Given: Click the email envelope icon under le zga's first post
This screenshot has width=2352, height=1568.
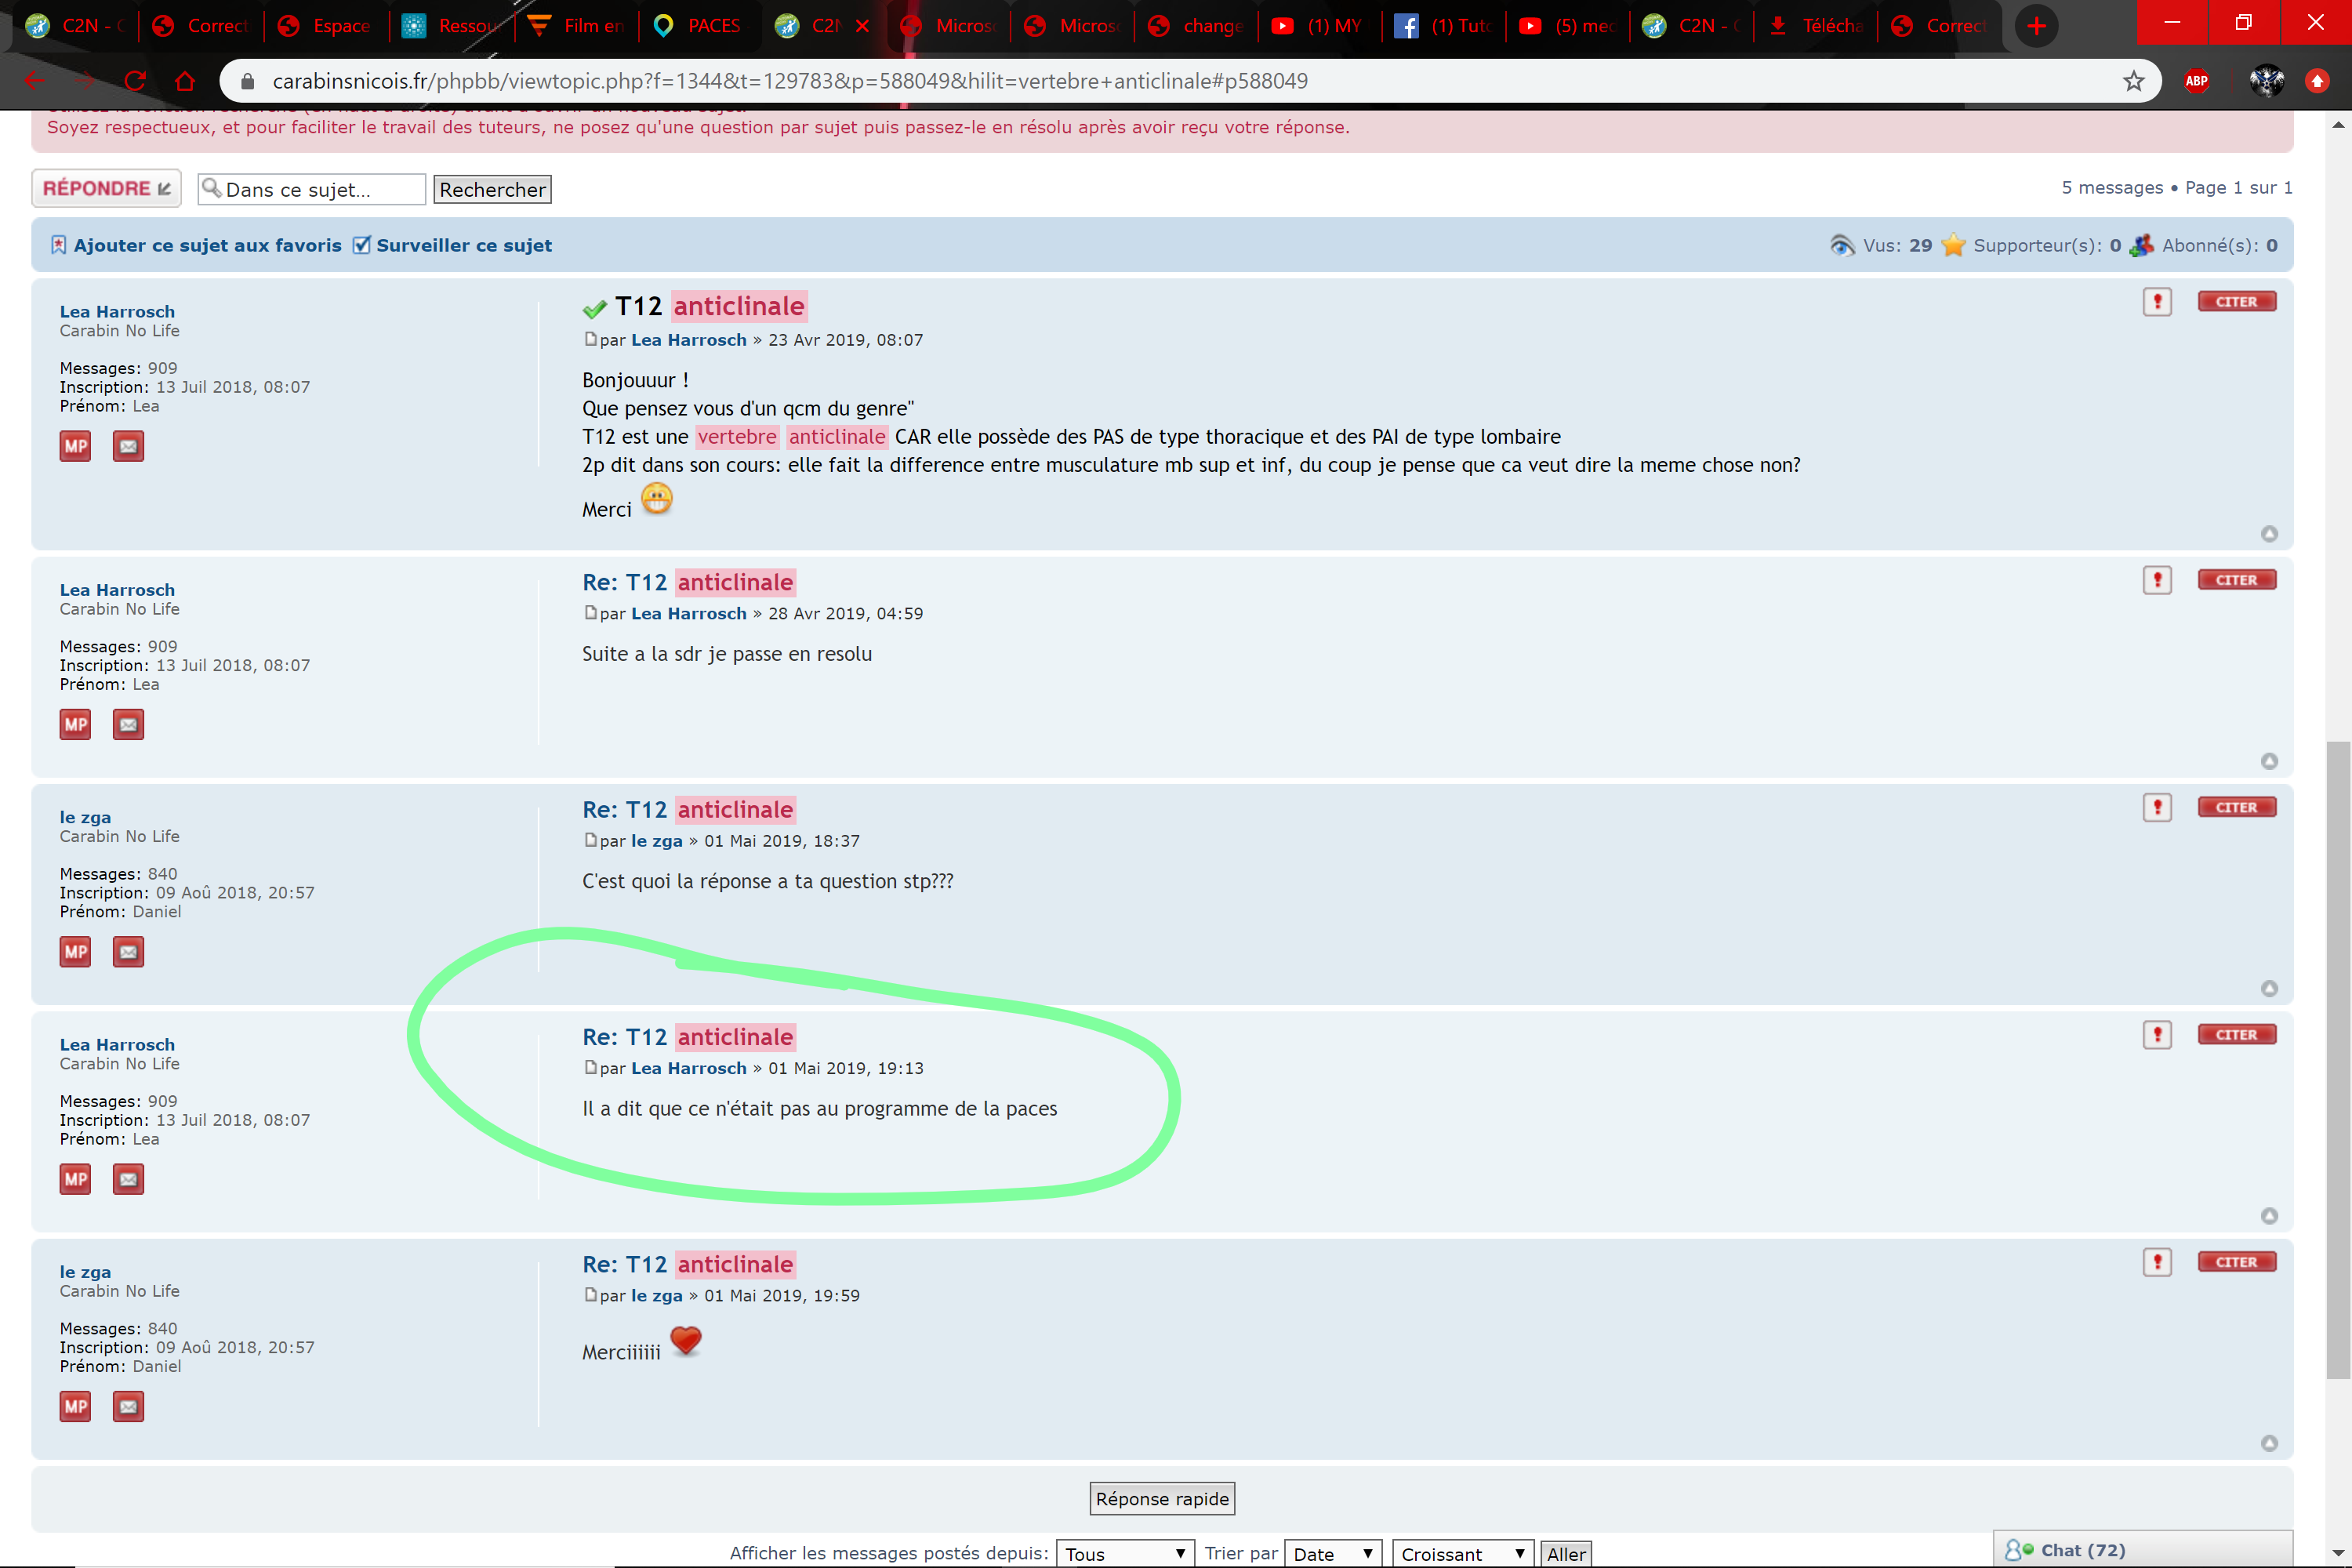Looking at the screenshot, I should coord(128,952).
